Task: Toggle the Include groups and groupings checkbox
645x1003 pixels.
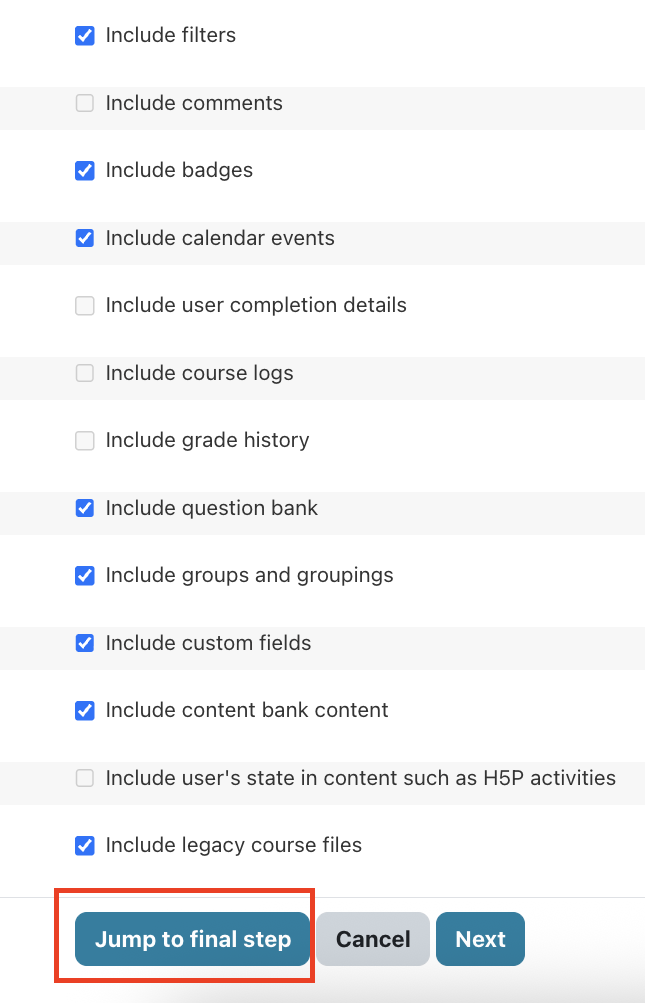Action: click(x=85, y=576)
